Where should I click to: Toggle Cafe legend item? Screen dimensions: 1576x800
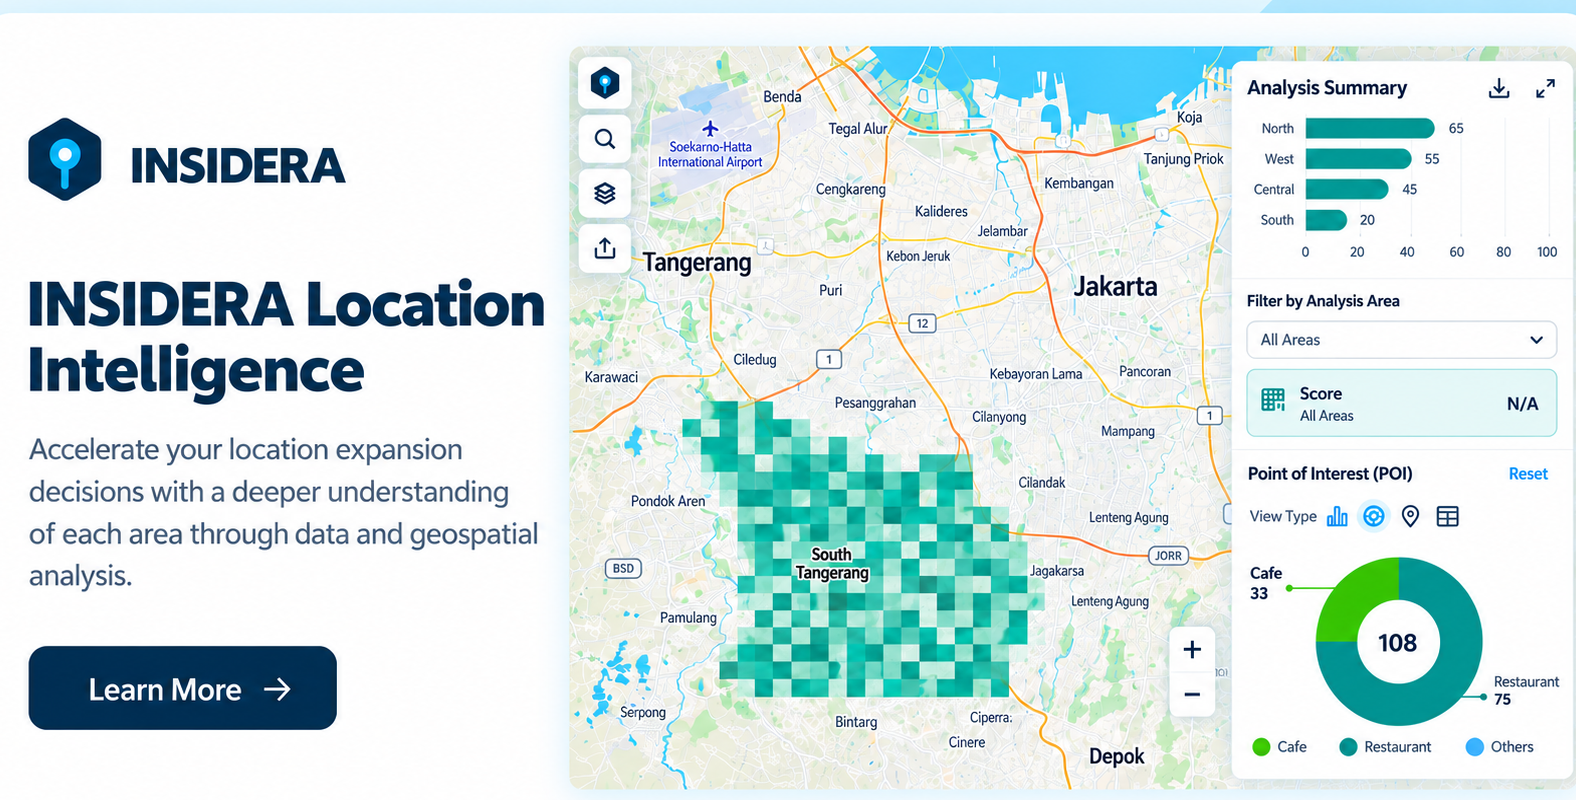click(1280, 747)
